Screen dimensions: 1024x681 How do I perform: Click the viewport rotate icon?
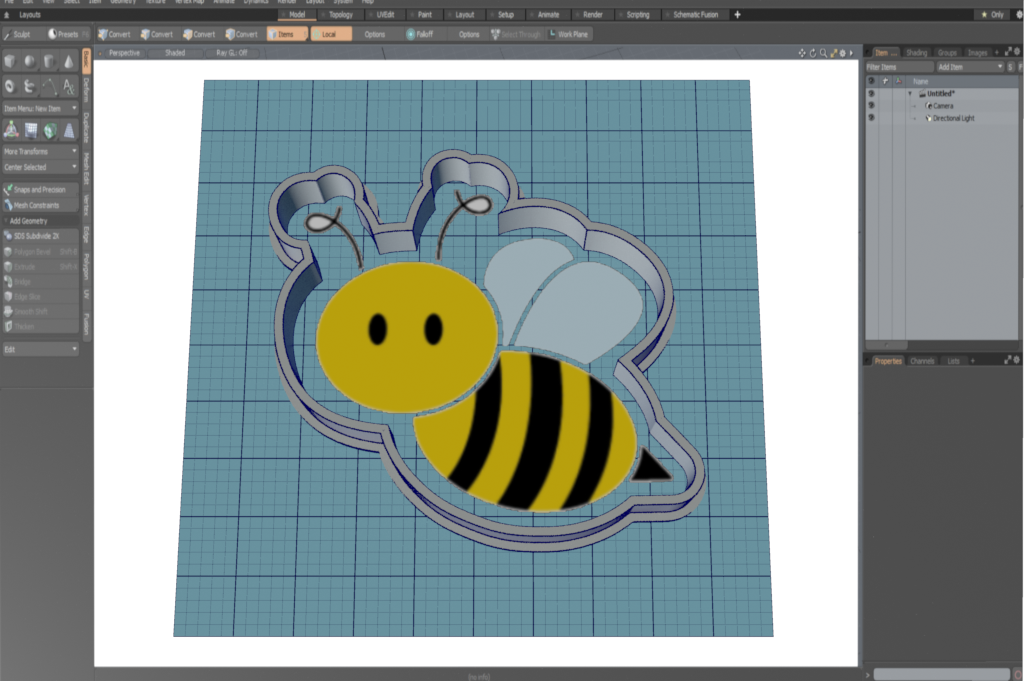[x=812, y=52]
